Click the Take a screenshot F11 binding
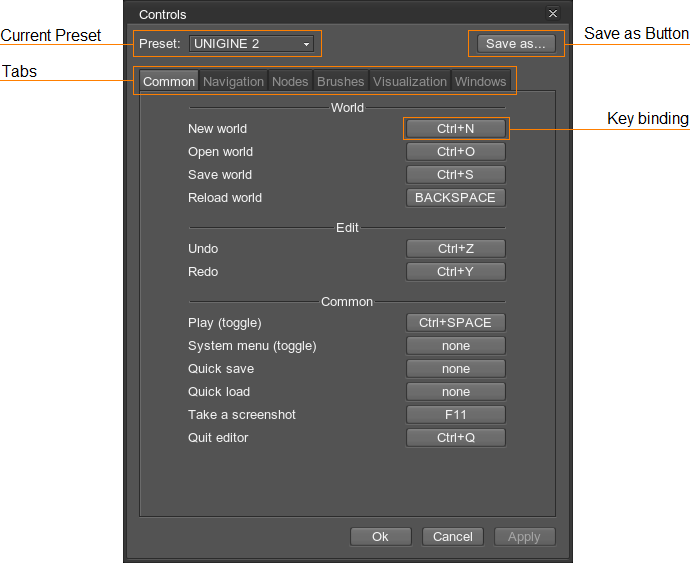 (x=455, y=415)
